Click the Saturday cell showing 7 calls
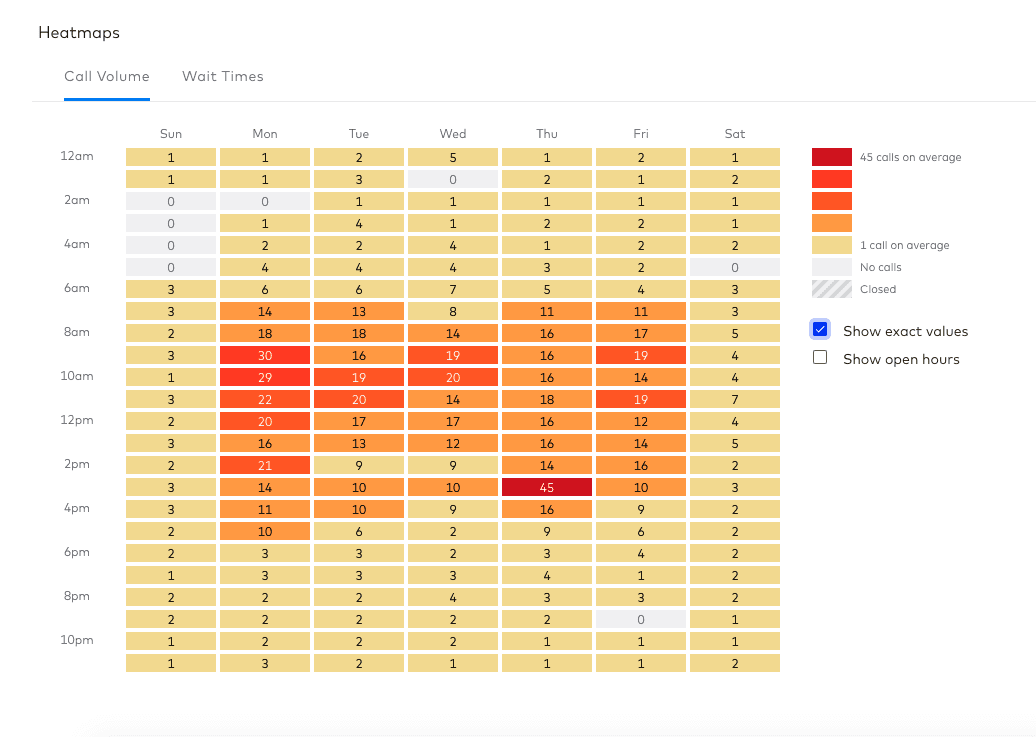Screen dimensions: 1036x737 click(x=735, y=399)
